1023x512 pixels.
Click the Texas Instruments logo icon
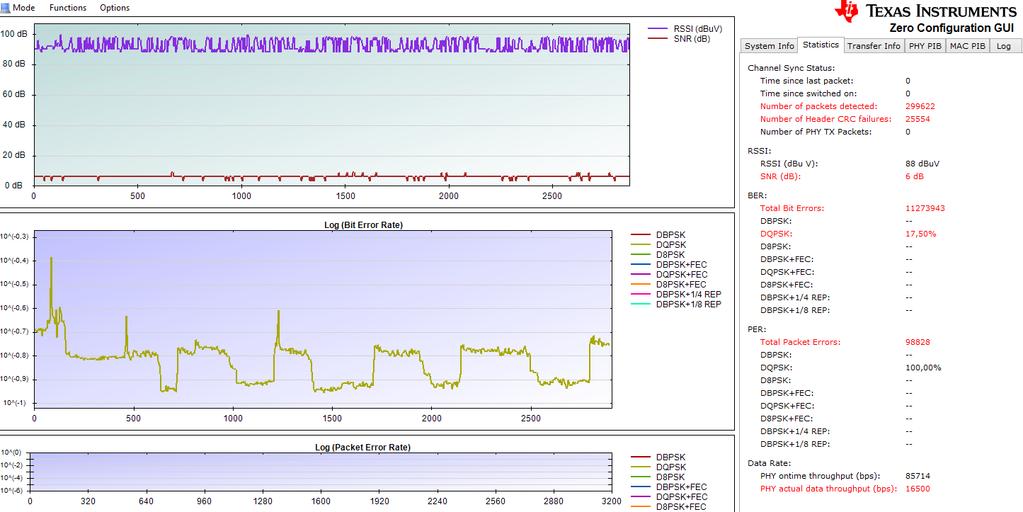coord(847,10)
